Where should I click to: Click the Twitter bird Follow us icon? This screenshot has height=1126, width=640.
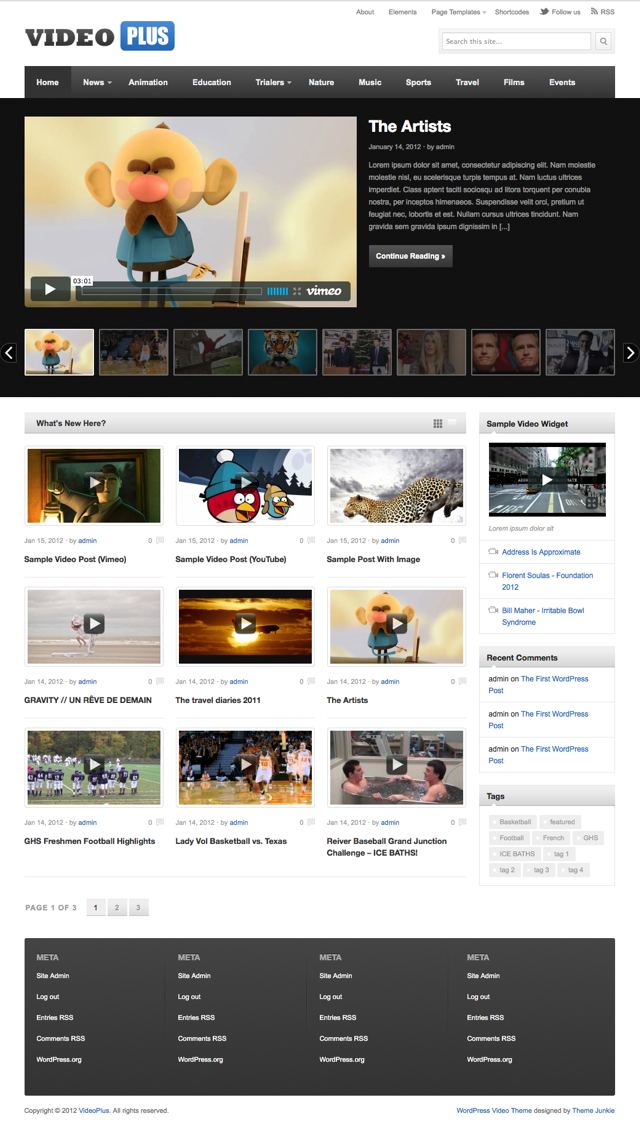tap(544, 11)
